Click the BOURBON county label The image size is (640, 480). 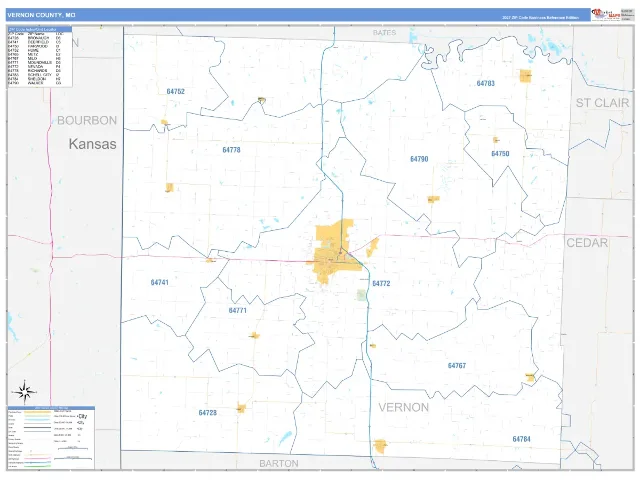(x=87, y=120)
